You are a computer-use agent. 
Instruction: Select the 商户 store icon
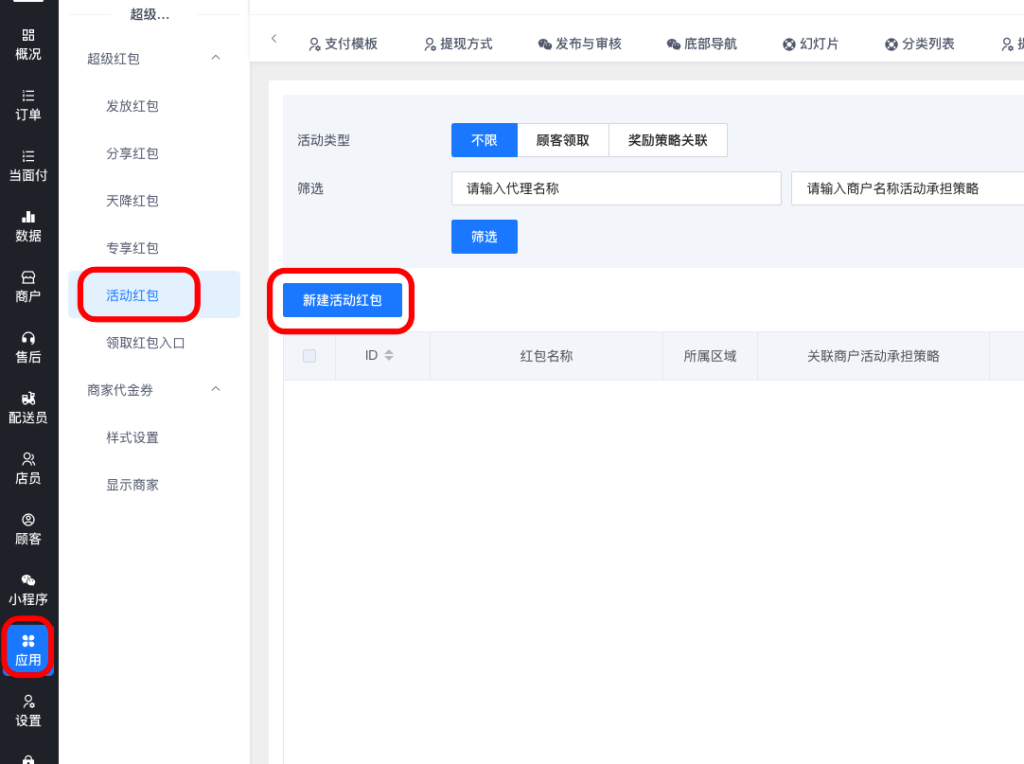click(28, 278)
